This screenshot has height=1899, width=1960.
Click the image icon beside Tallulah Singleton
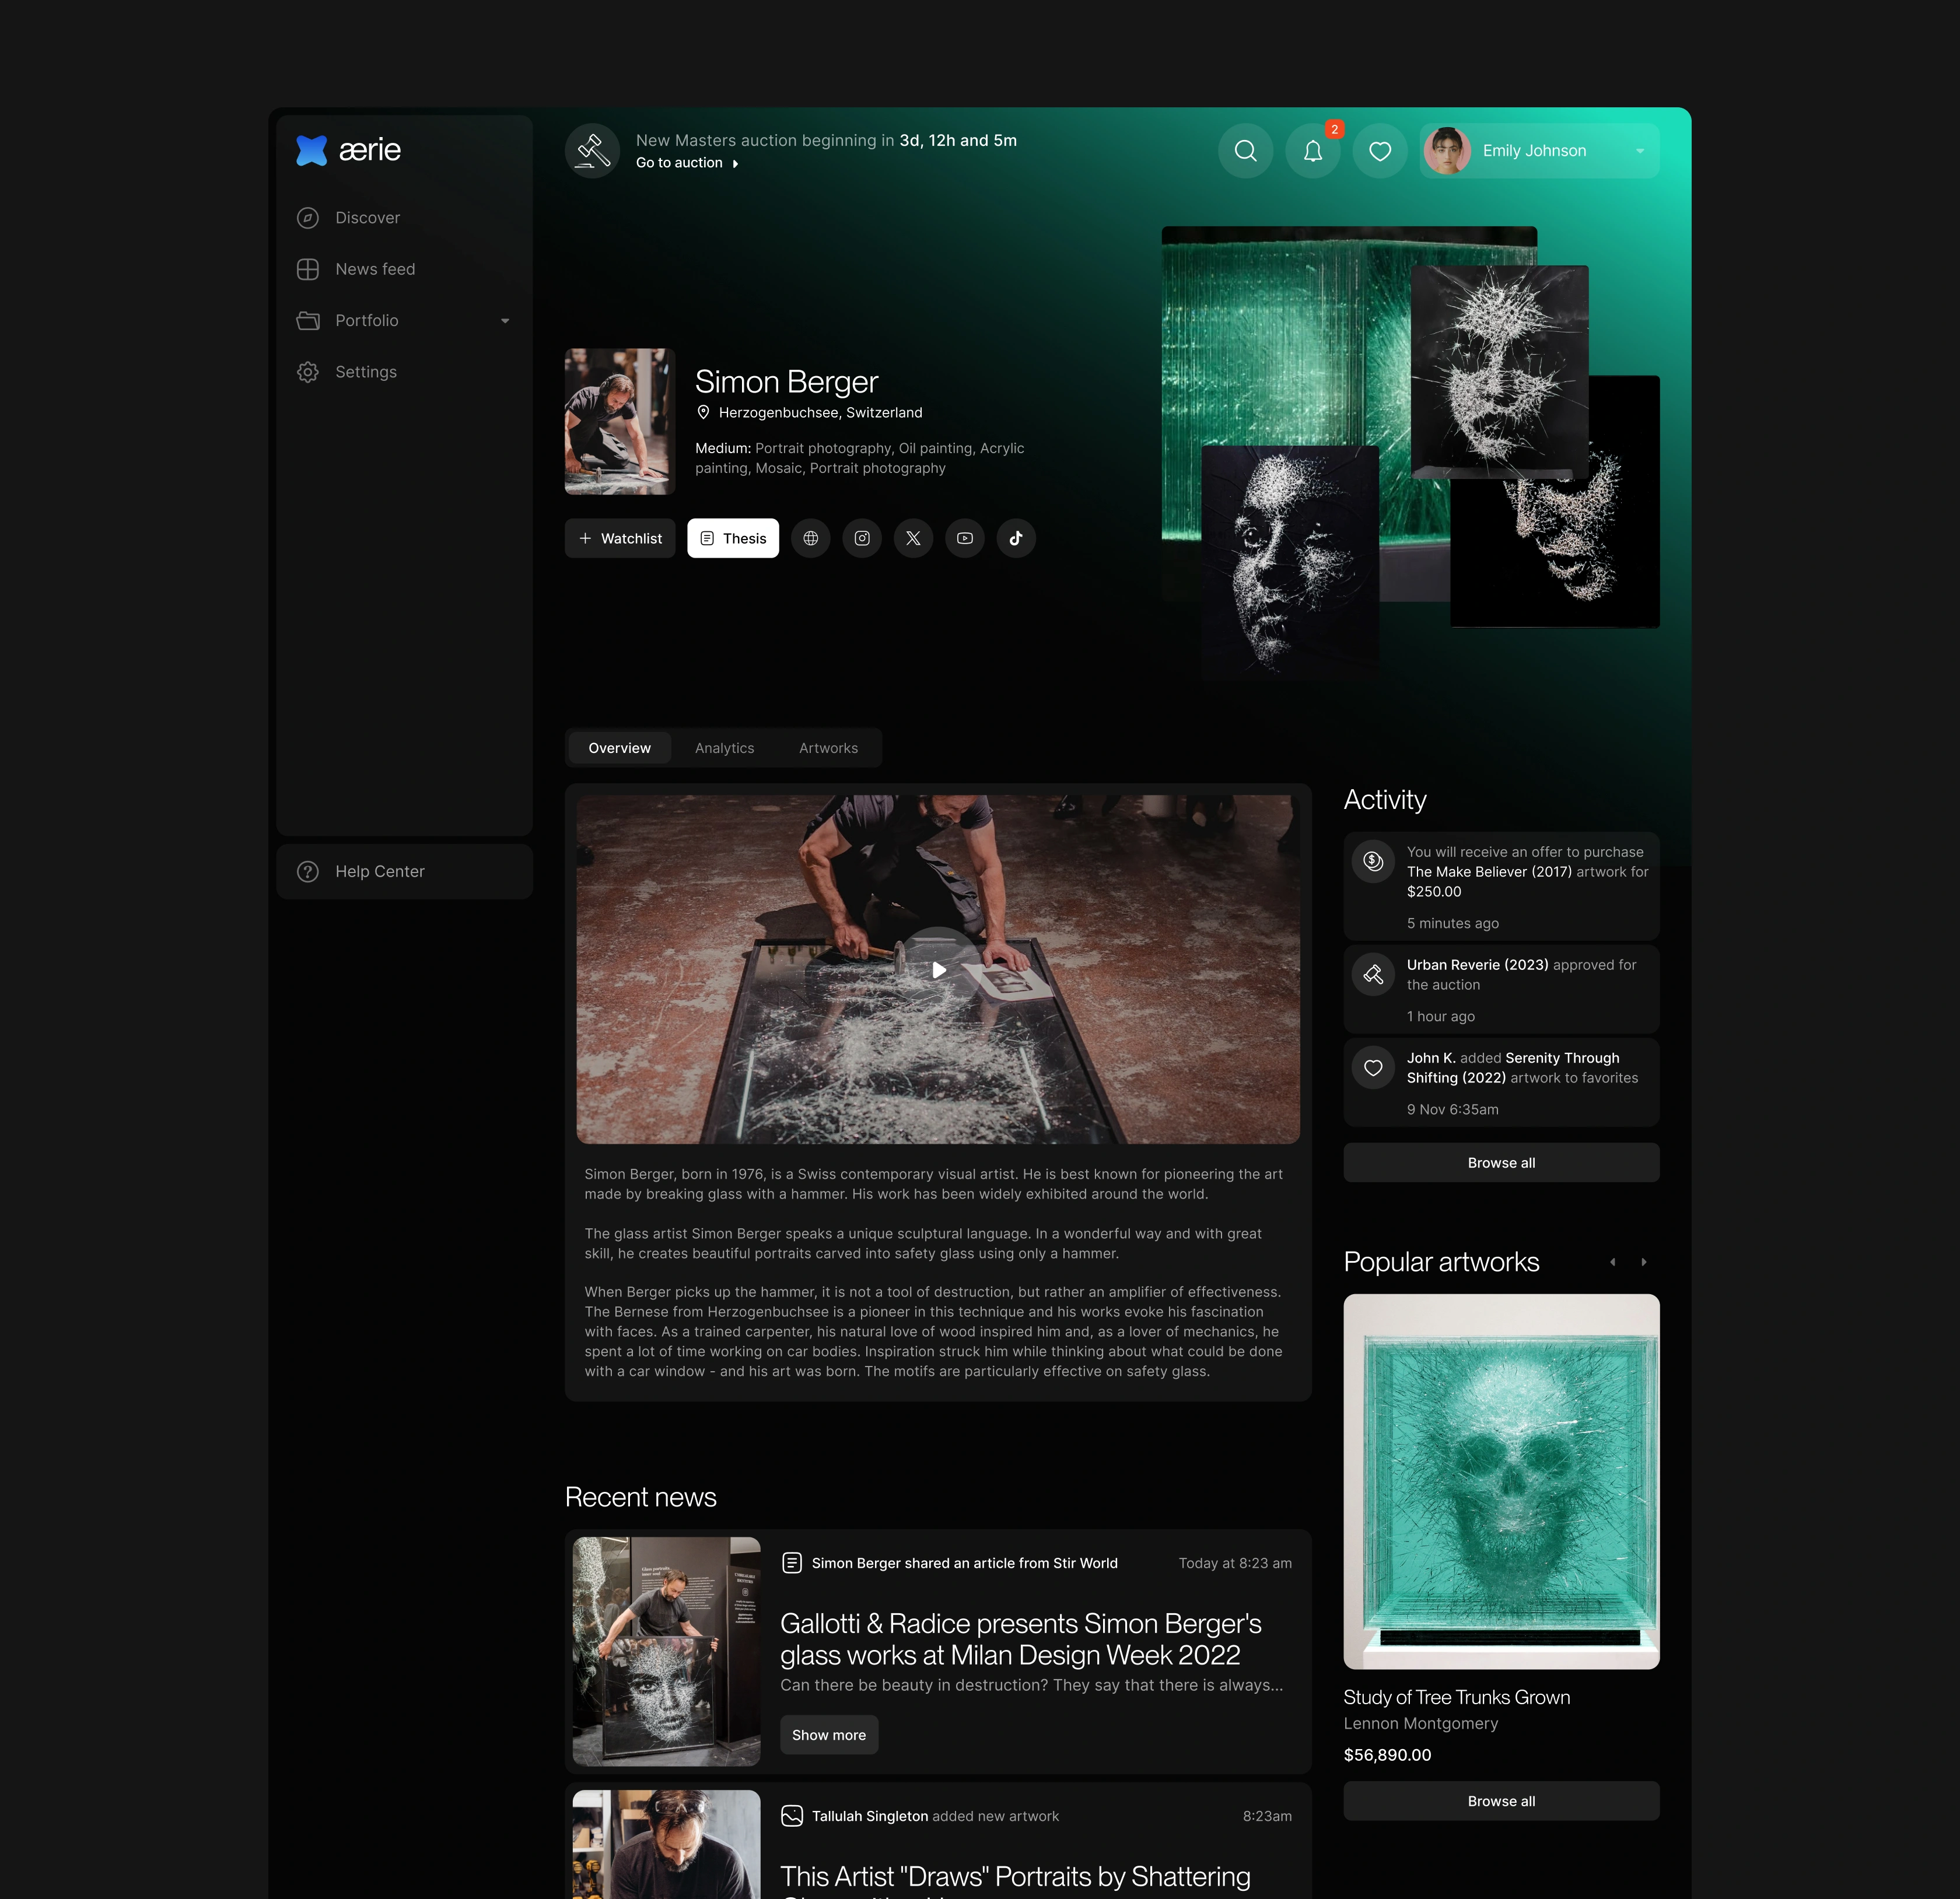[x=792, y=1816]
